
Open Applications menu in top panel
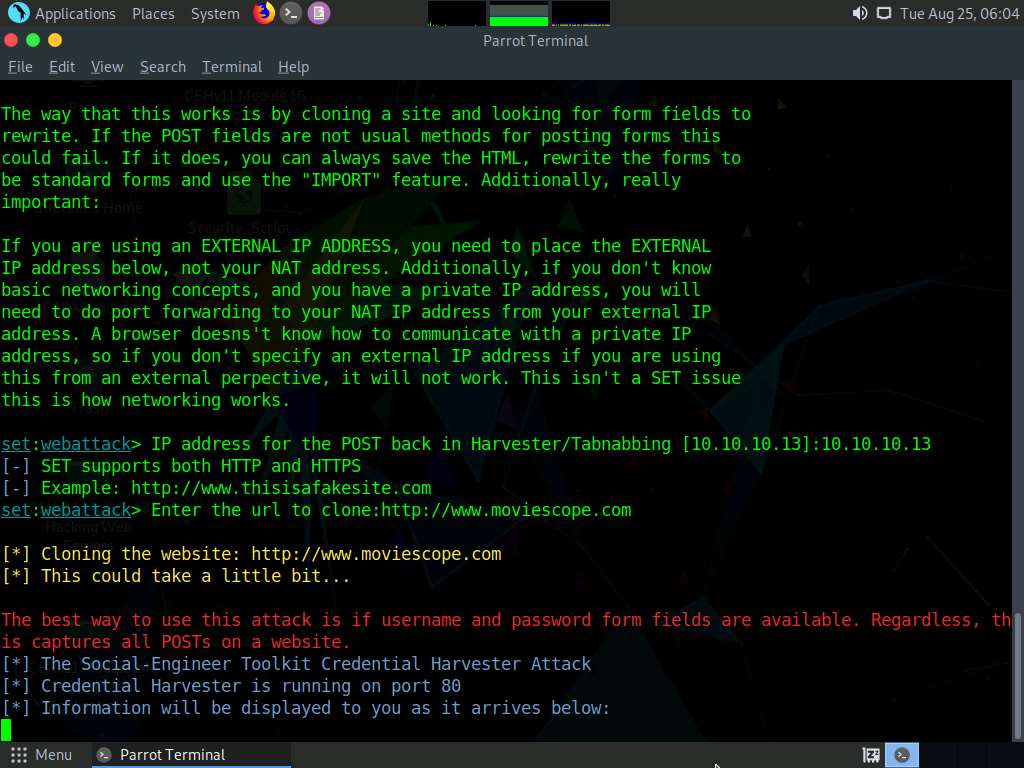click(x=75, y=14)
